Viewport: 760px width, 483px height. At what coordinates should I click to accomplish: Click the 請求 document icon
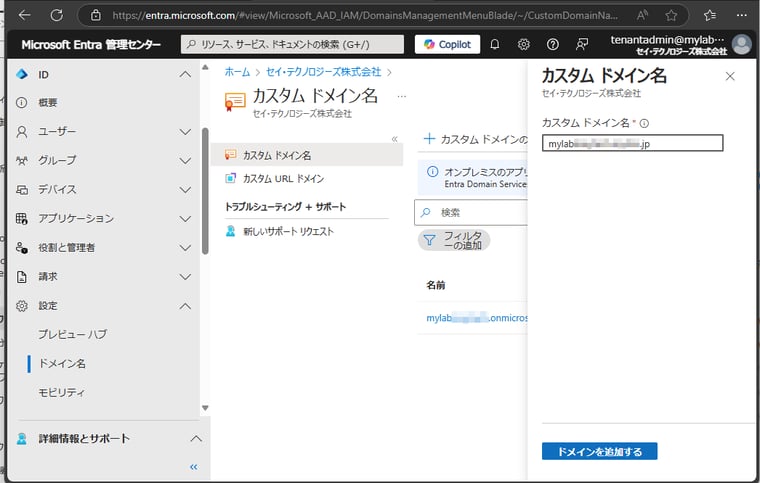click(22, 277)
